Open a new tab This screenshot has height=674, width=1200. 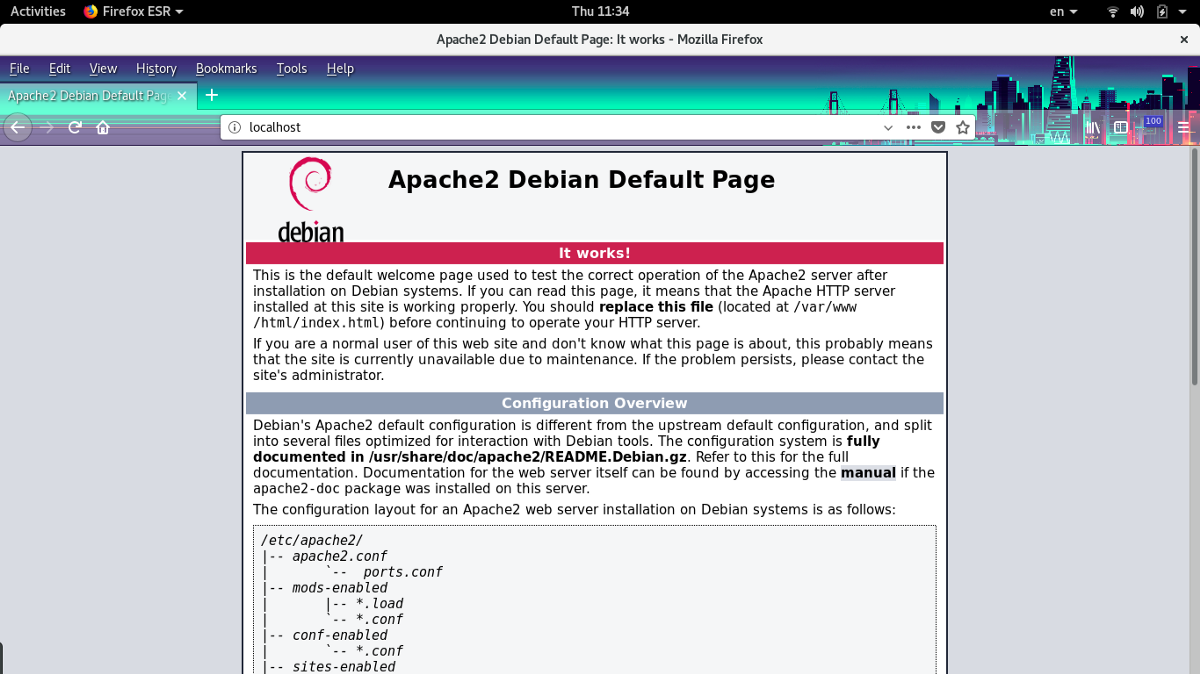211,96
